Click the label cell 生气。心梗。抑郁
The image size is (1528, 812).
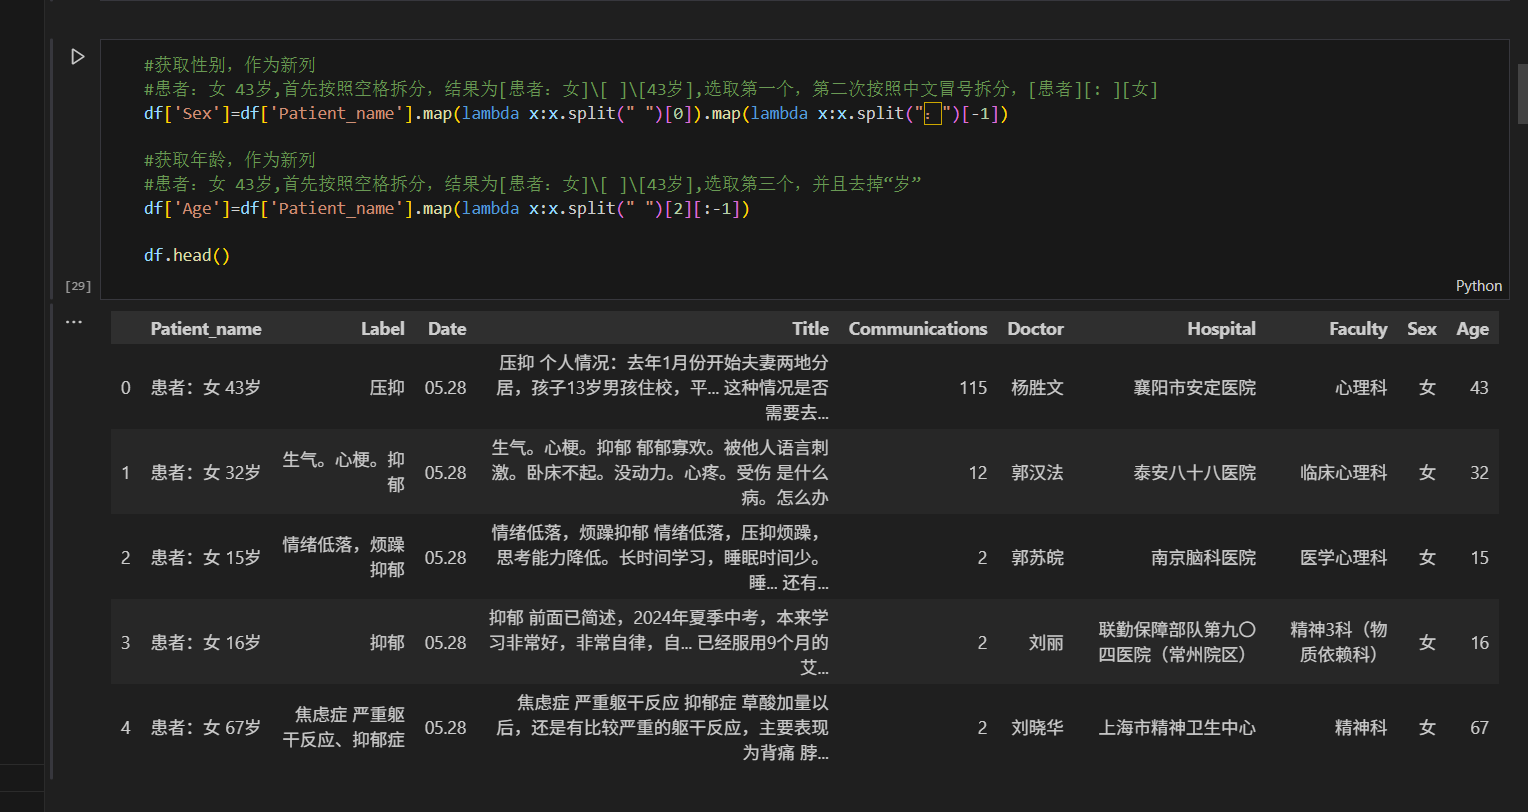click(344, 472)
